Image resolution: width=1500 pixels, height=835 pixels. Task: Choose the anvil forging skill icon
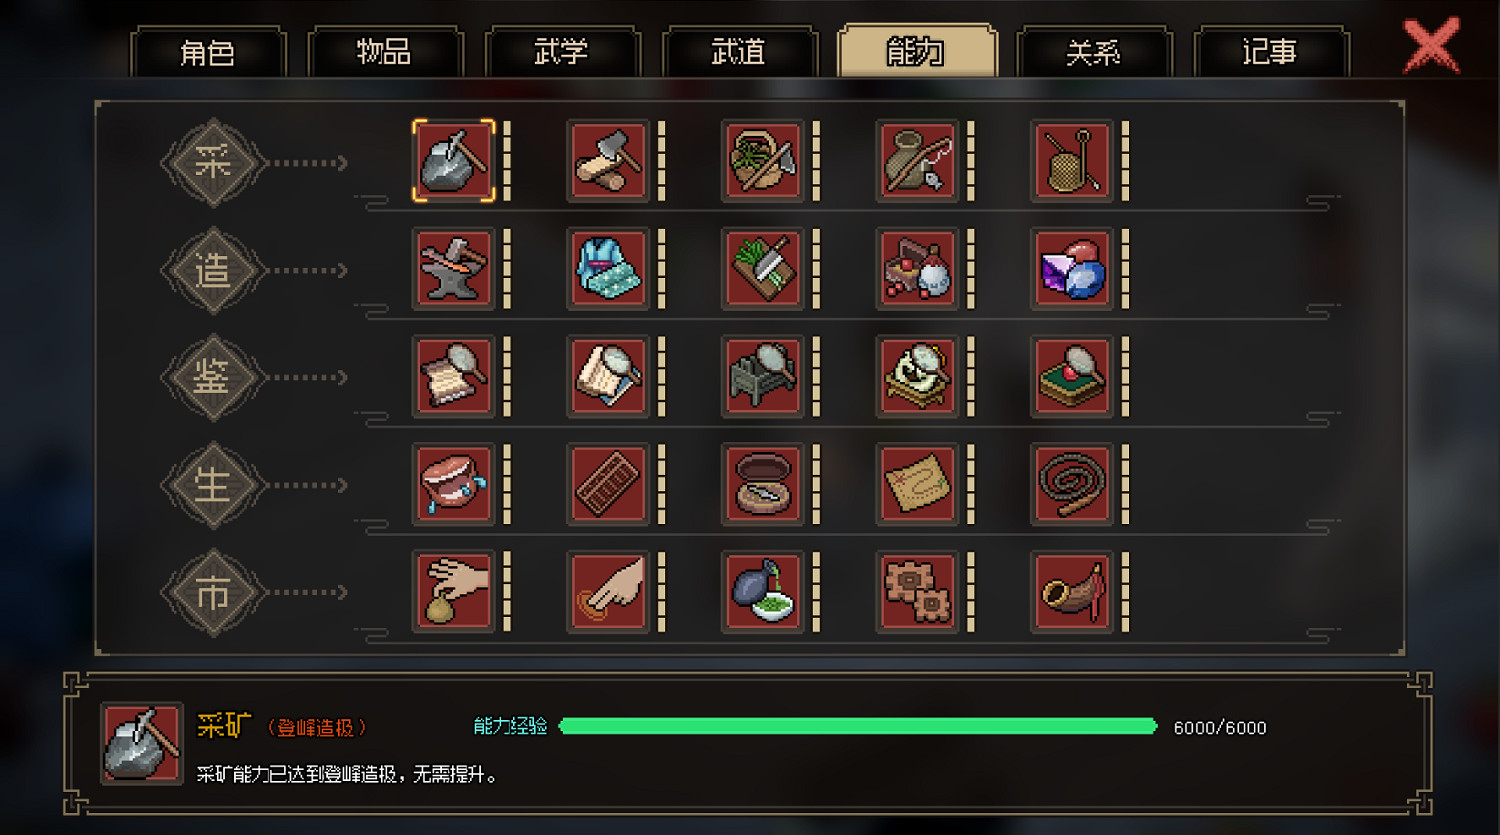454,269
